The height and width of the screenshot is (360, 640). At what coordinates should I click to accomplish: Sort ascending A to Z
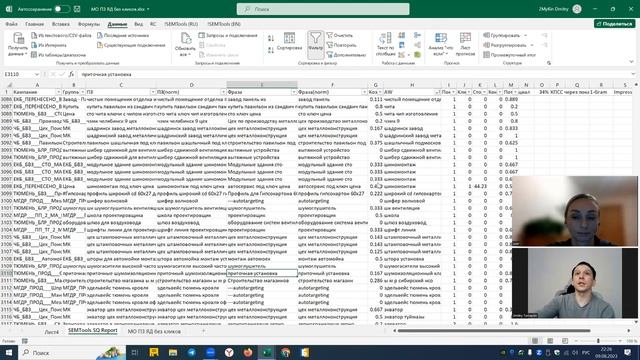tap(271, 38)
